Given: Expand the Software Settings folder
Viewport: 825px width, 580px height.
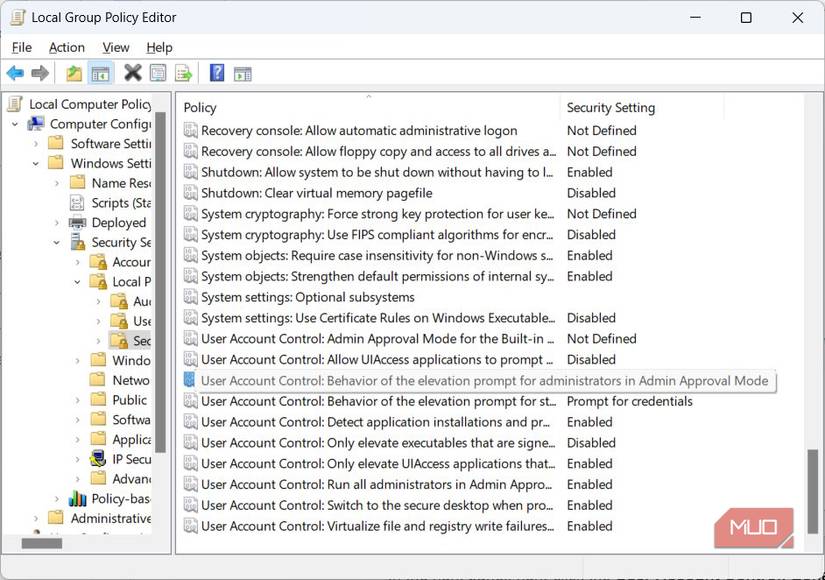Looking at the screenshot, I should point(38,143).
